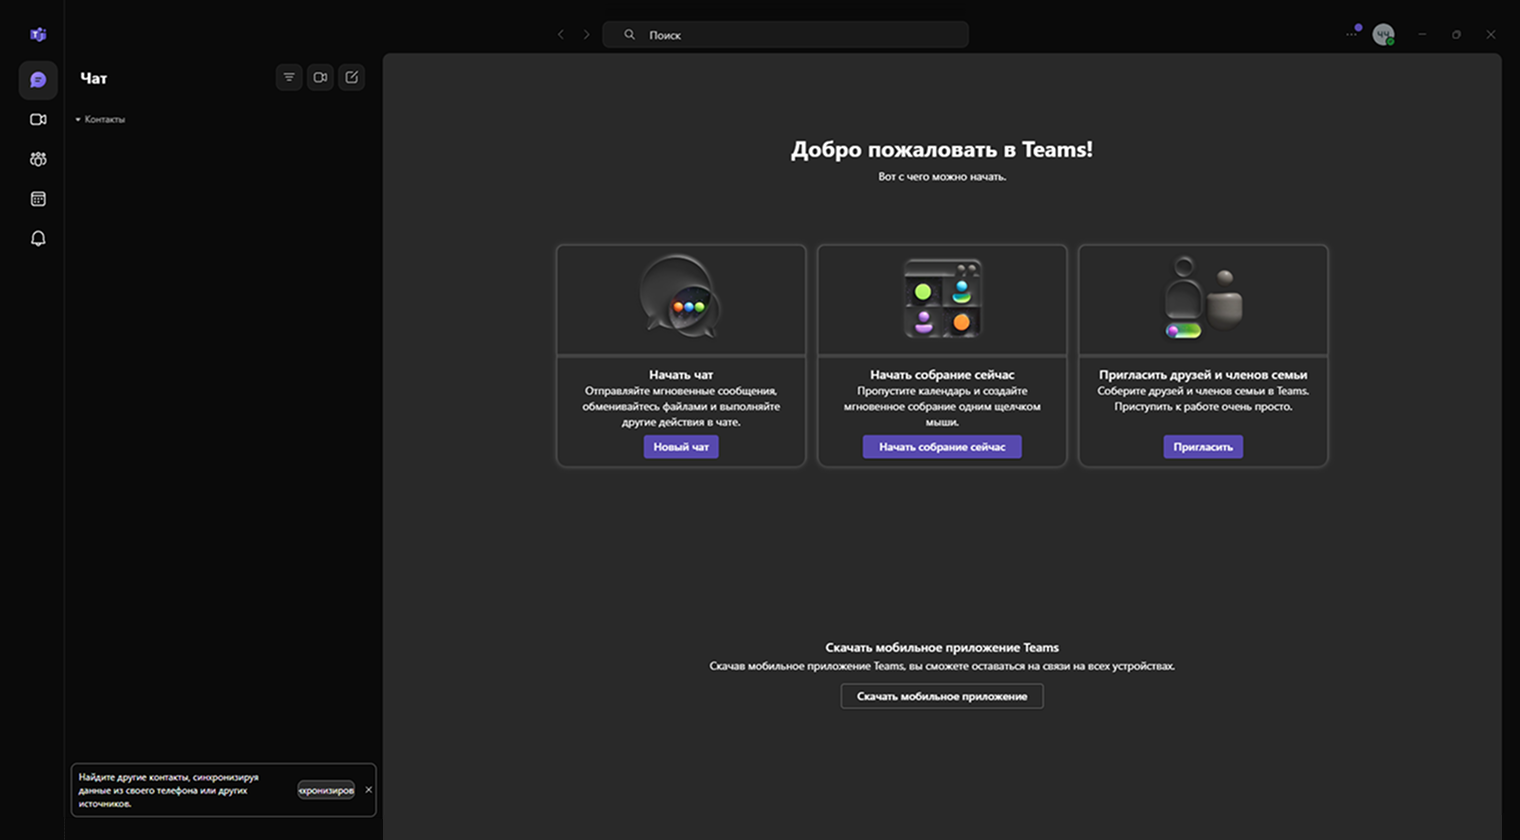The width and height of the screenshot is (1520, 840).
Task: Go forward with the right arrow
Action: (x=587, y=34)
